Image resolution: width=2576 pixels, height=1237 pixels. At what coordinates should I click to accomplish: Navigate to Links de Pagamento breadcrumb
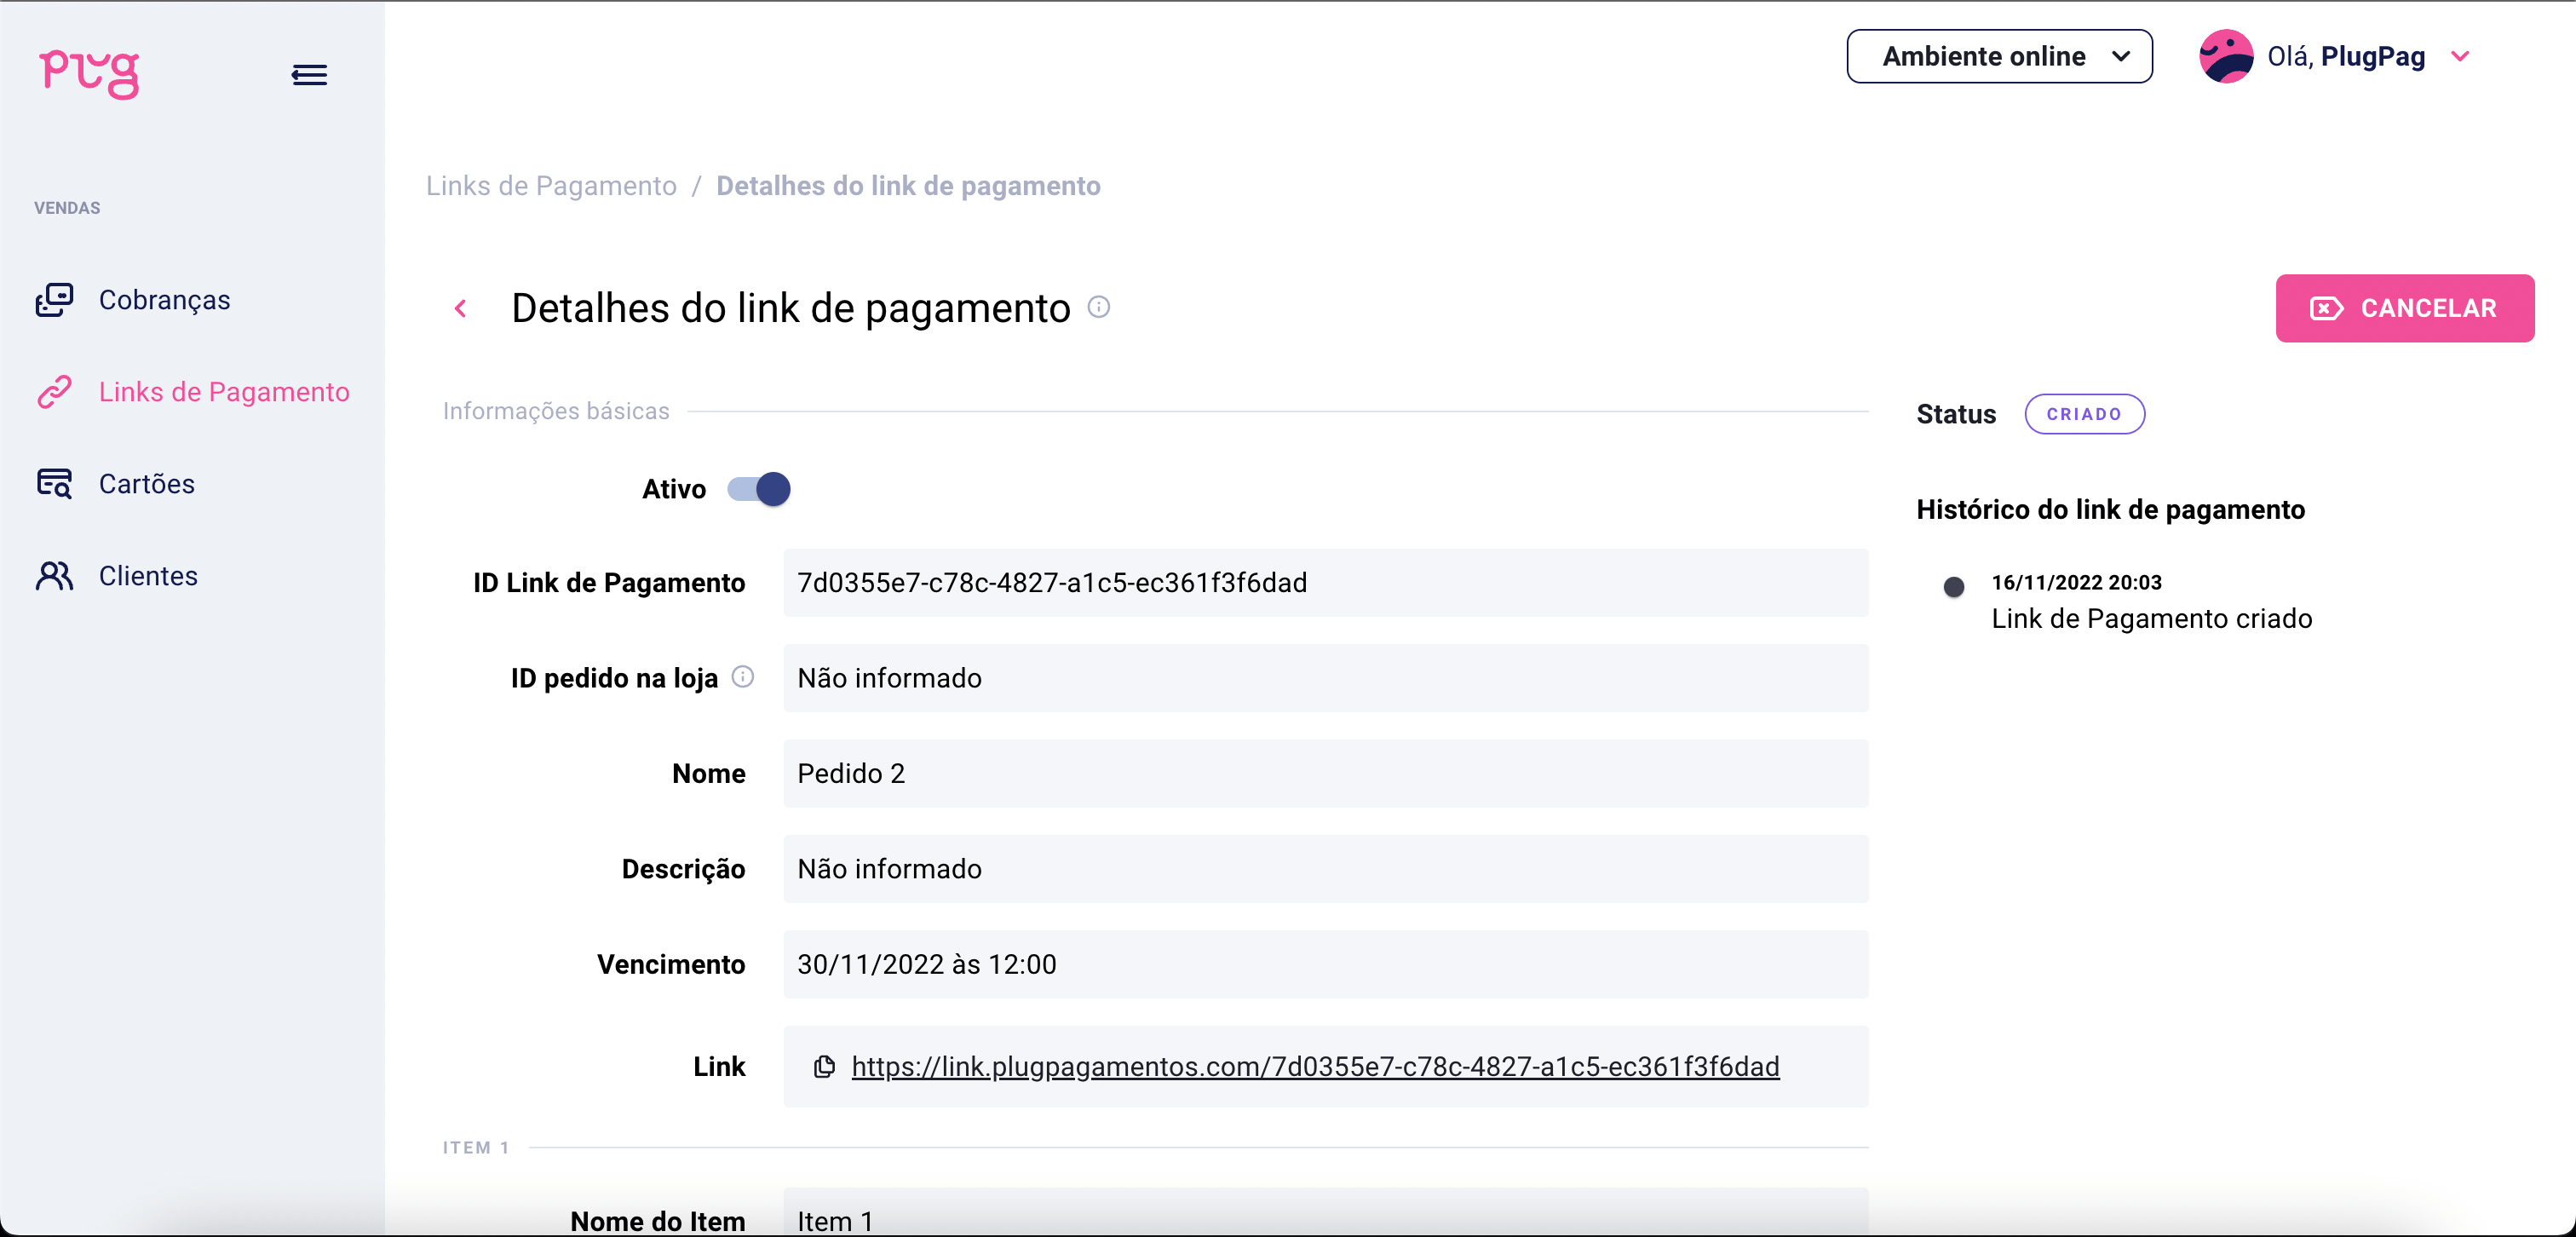point(551,186)
